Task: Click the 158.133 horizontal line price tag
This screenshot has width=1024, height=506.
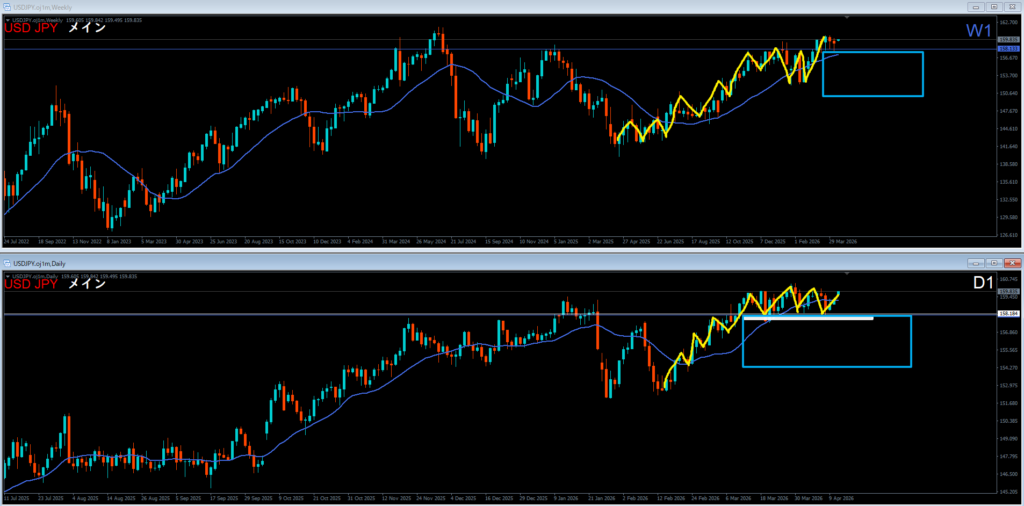Action: 1008,48
